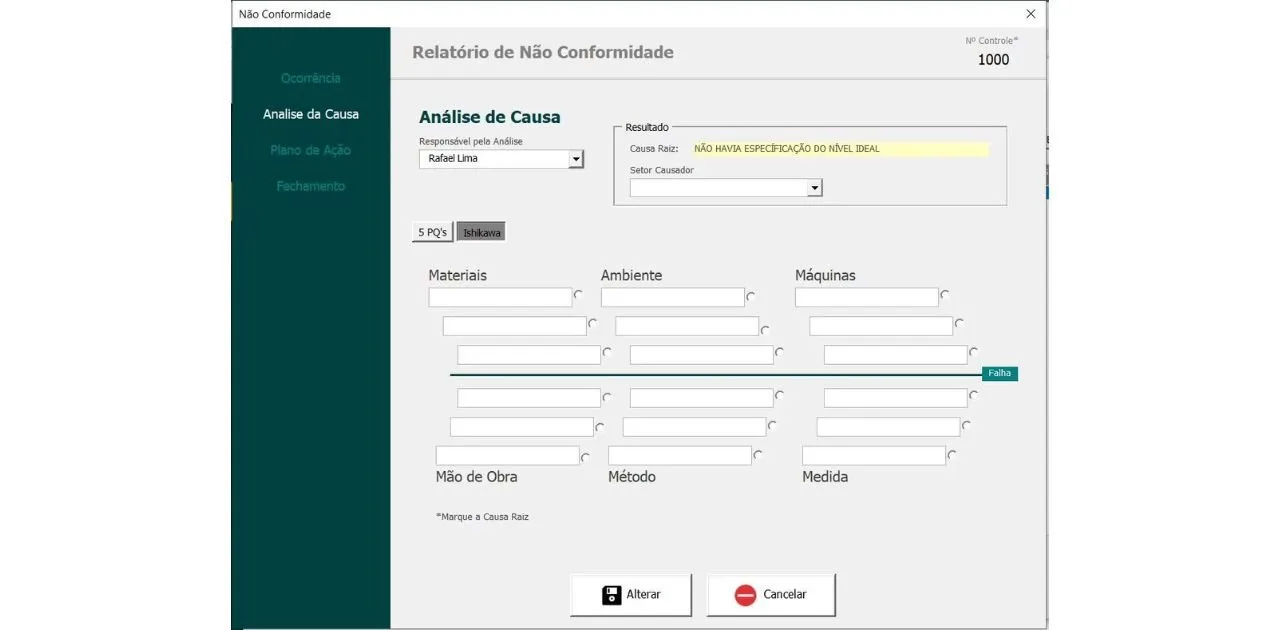Viewport: 1280px width, 630px height.
Task: Switch to the 5 PQ's tab
Action: point(431,231)
